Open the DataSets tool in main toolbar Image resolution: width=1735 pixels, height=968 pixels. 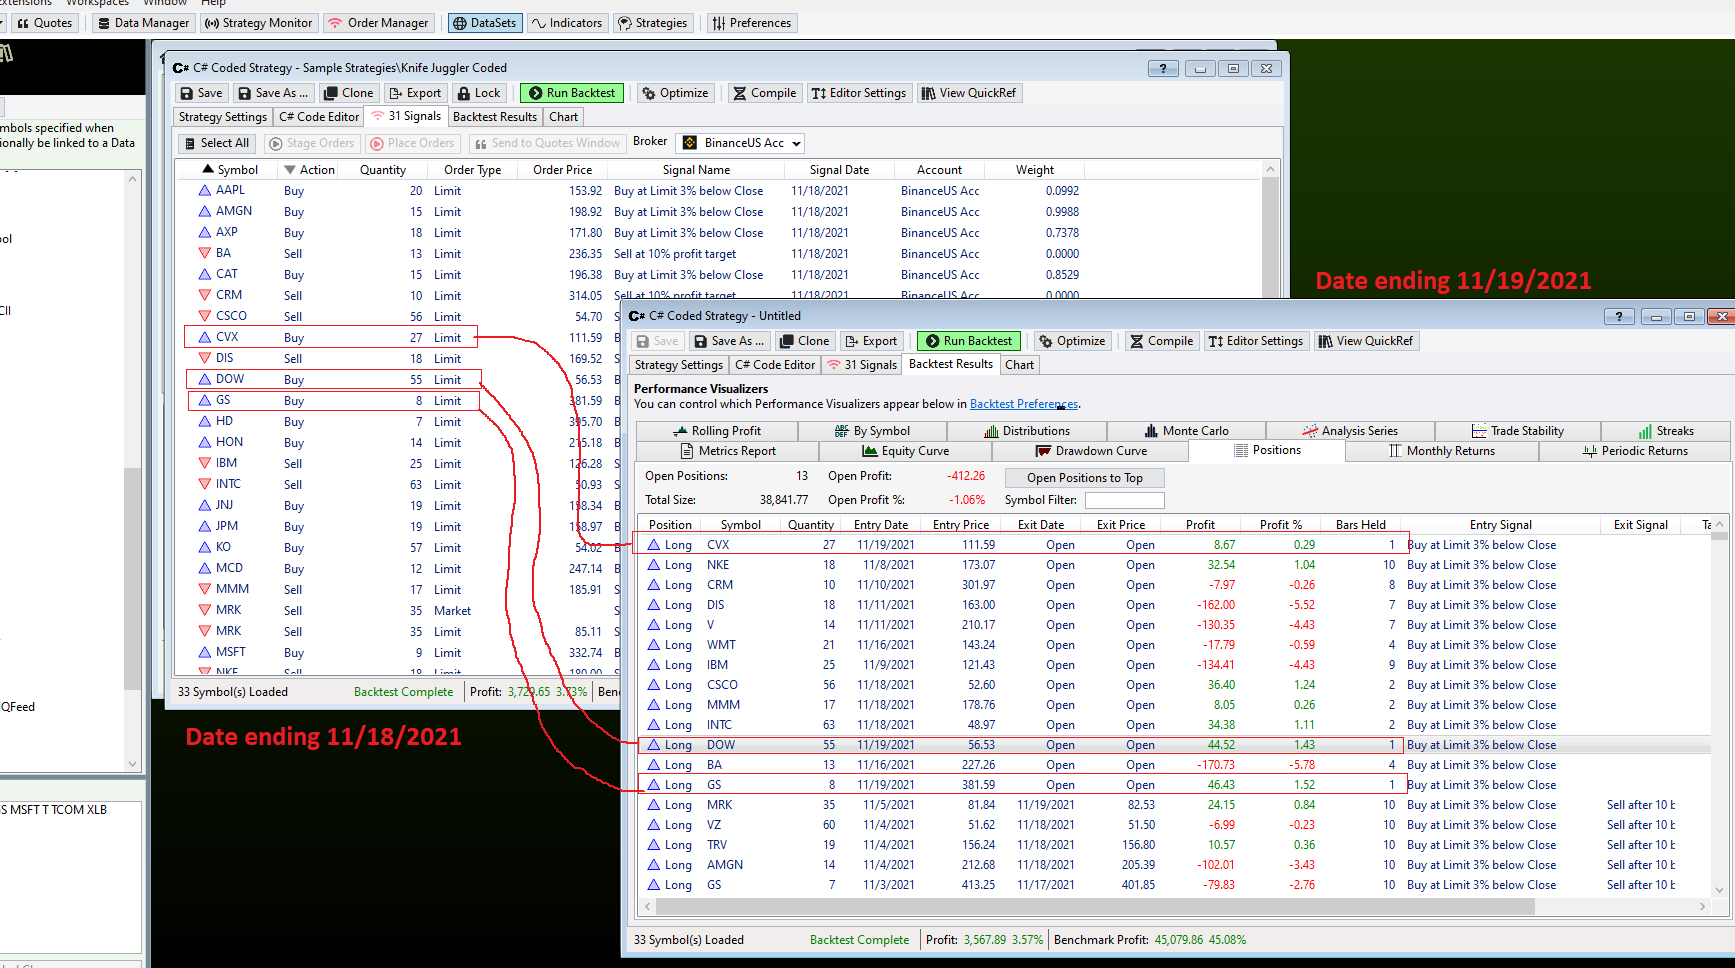click(x=484, y=23)
